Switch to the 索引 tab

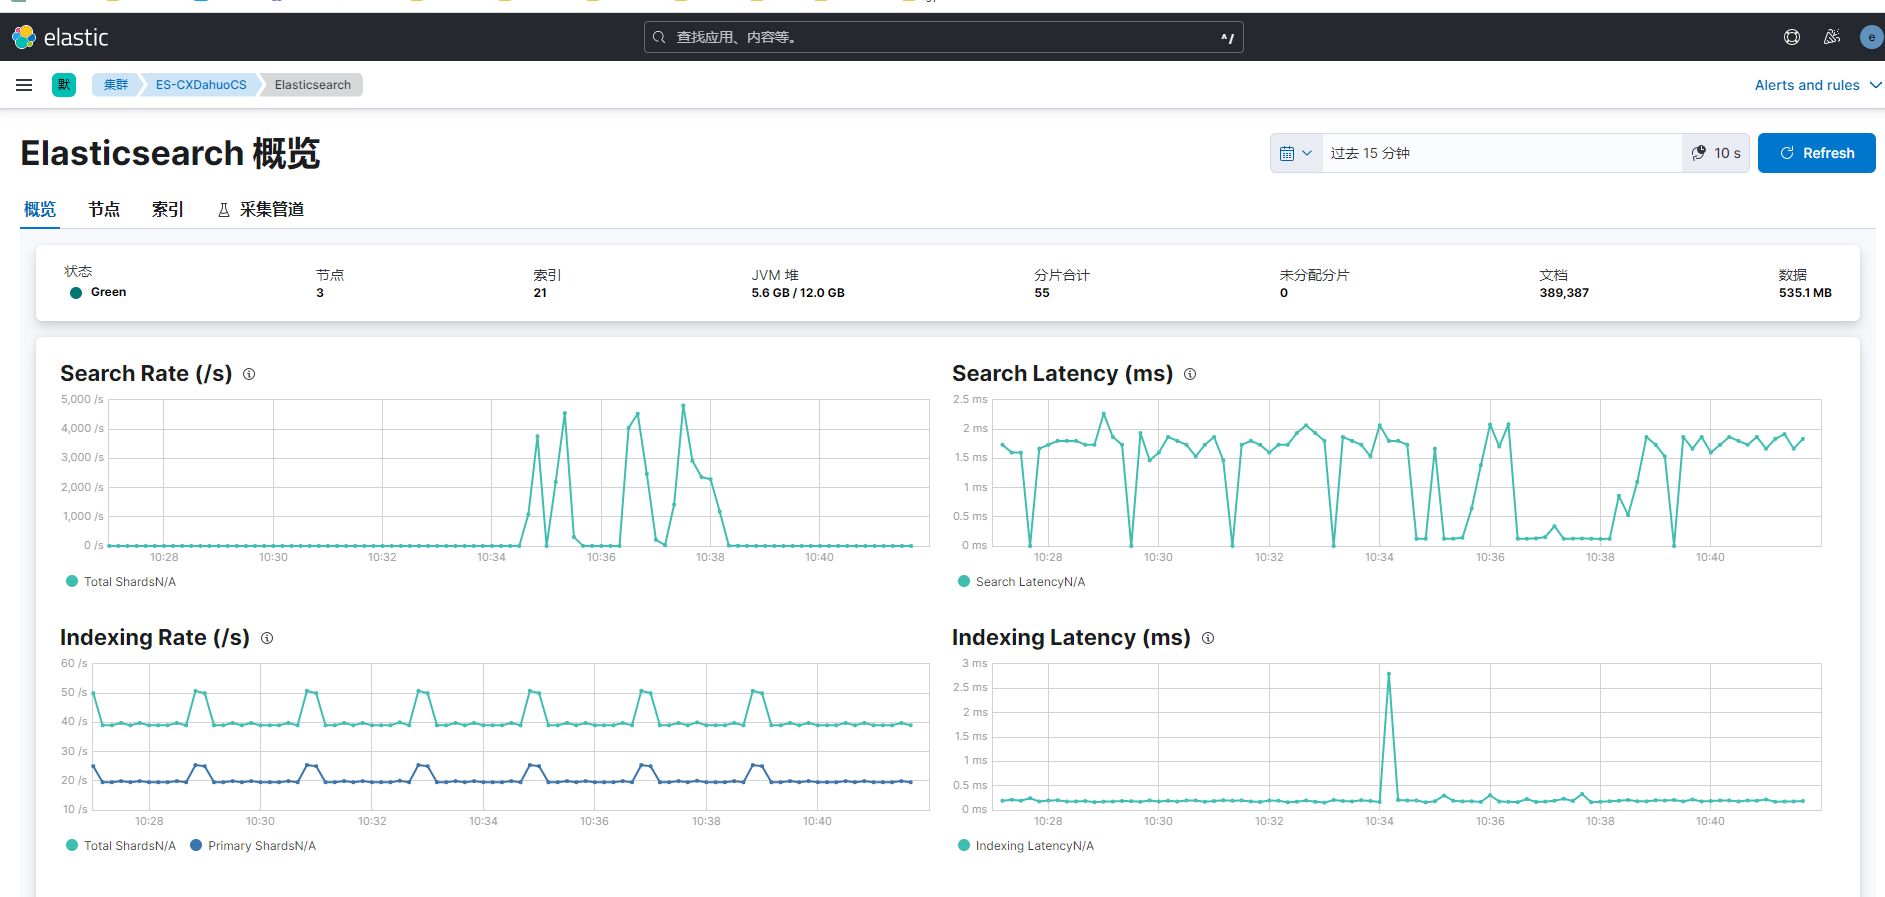coord(168,209)
